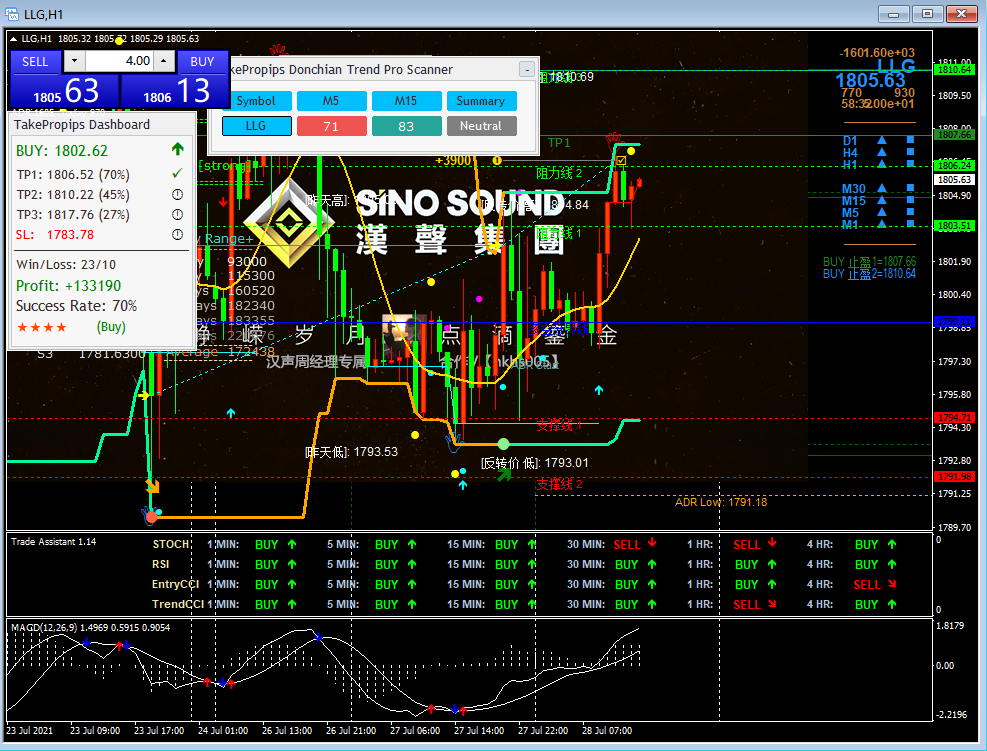This screenshot has width=987, height=751.
Task: Click the green checkmark next to TP1
Action: coord(178,173)
